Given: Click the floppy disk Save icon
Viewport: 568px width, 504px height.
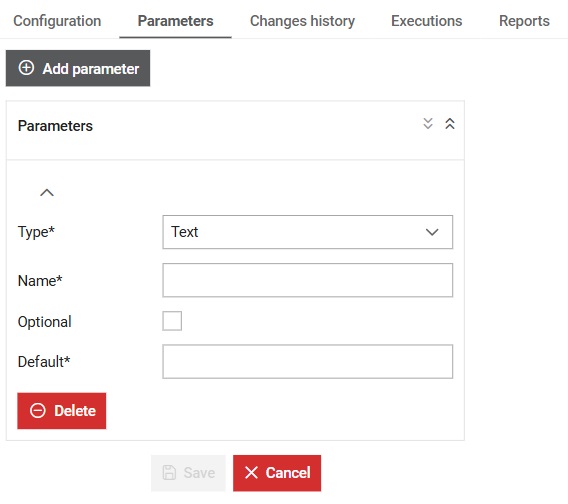Looking at the screenshot, I should 169,472.
